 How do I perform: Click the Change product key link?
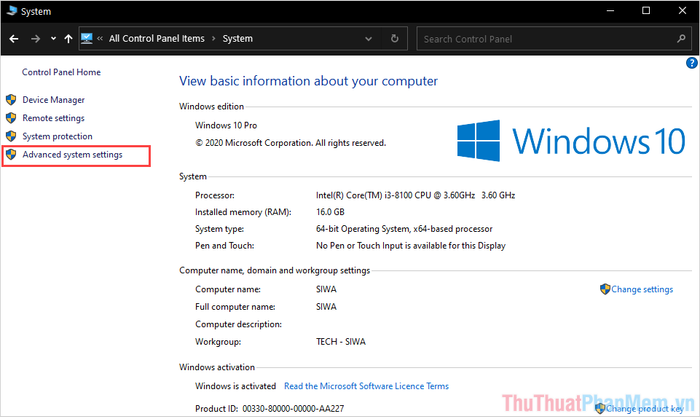(645, 409)
